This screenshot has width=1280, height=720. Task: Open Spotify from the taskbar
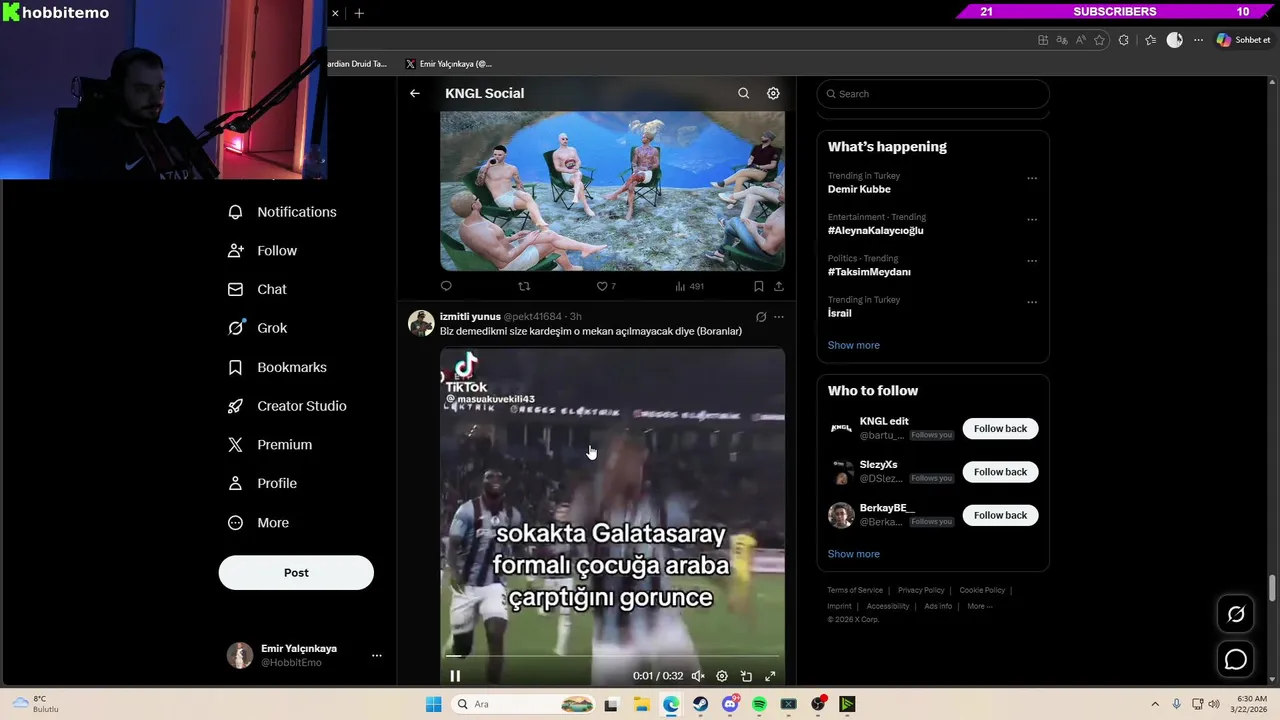(759, 704)
